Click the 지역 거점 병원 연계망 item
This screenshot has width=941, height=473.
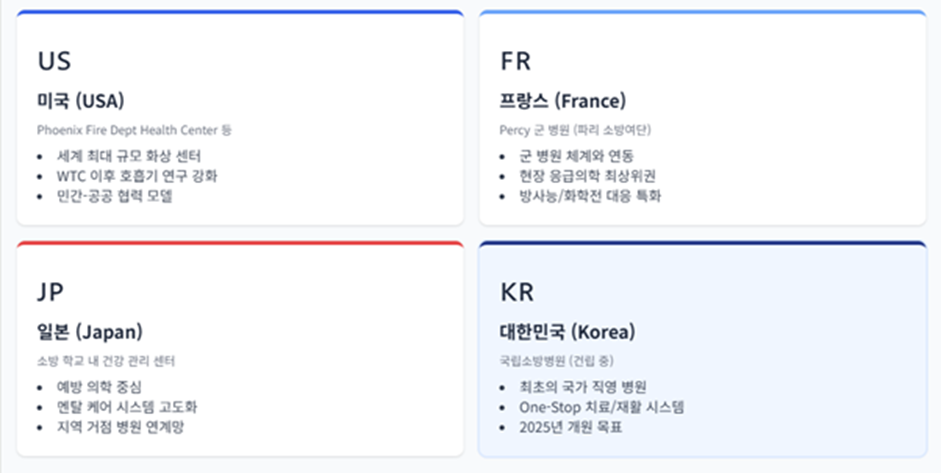coord(120,427)
